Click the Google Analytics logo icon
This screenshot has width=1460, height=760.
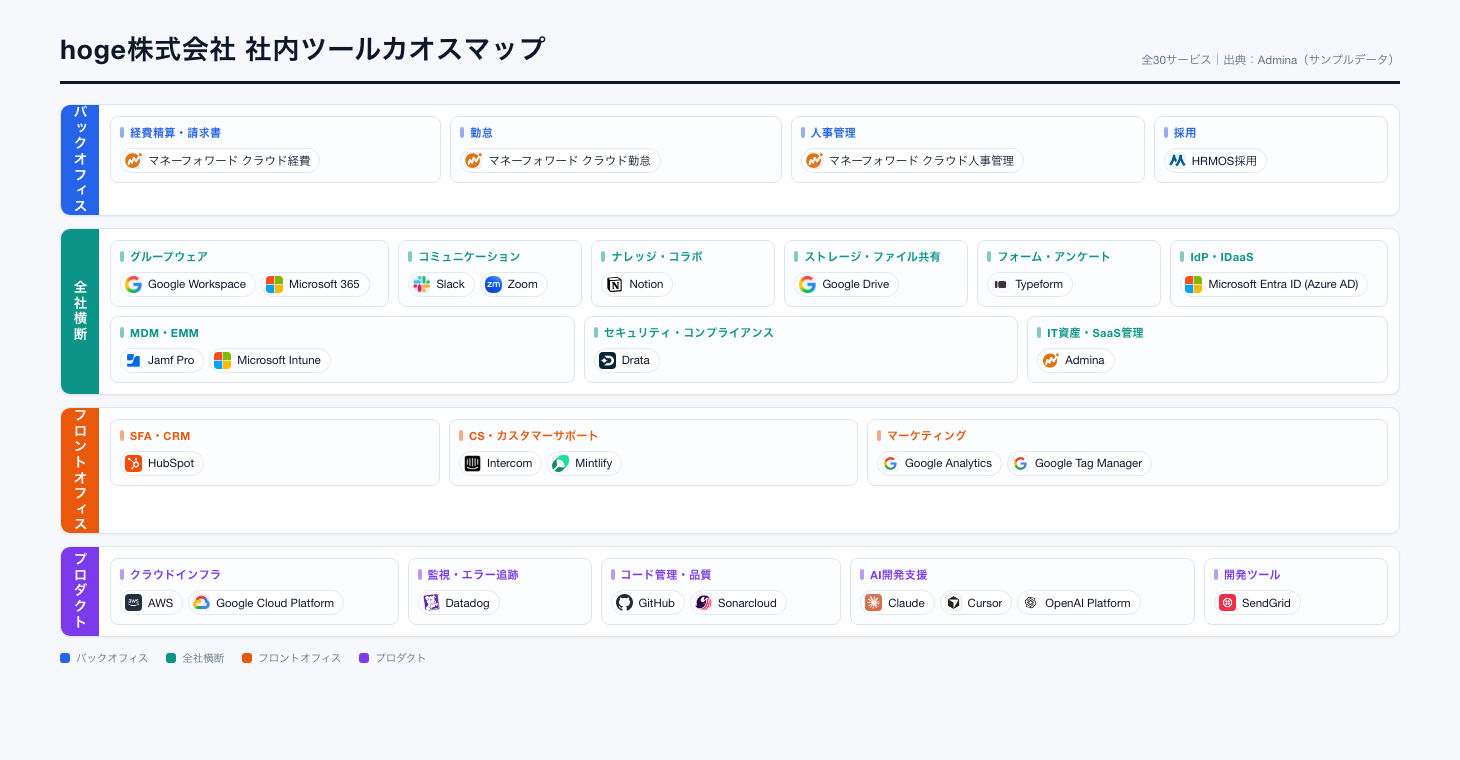pos(890,463)
